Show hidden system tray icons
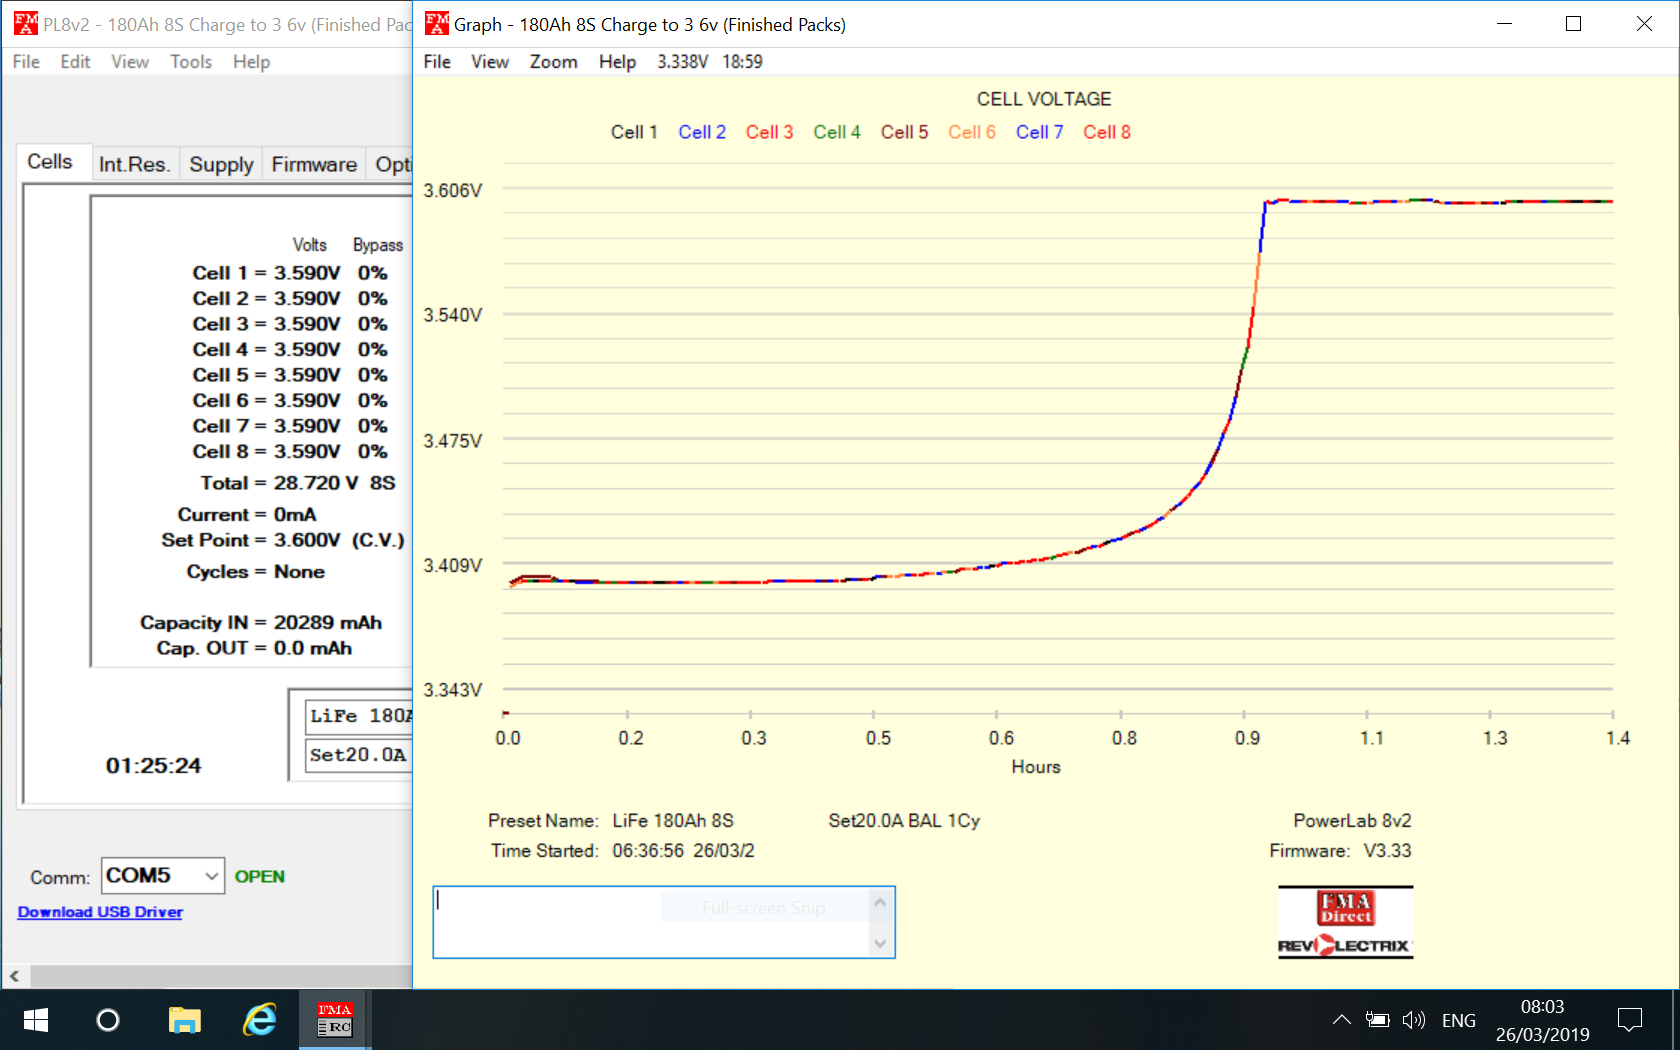The width and height of the screenshot is (1680, 1050). tap(1341, 1020)
